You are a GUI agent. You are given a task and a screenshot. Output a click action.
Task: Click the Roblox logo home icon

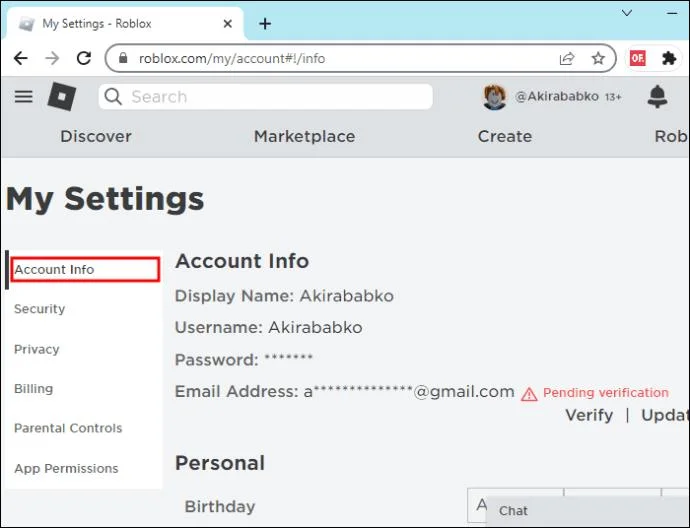(62, 96)
